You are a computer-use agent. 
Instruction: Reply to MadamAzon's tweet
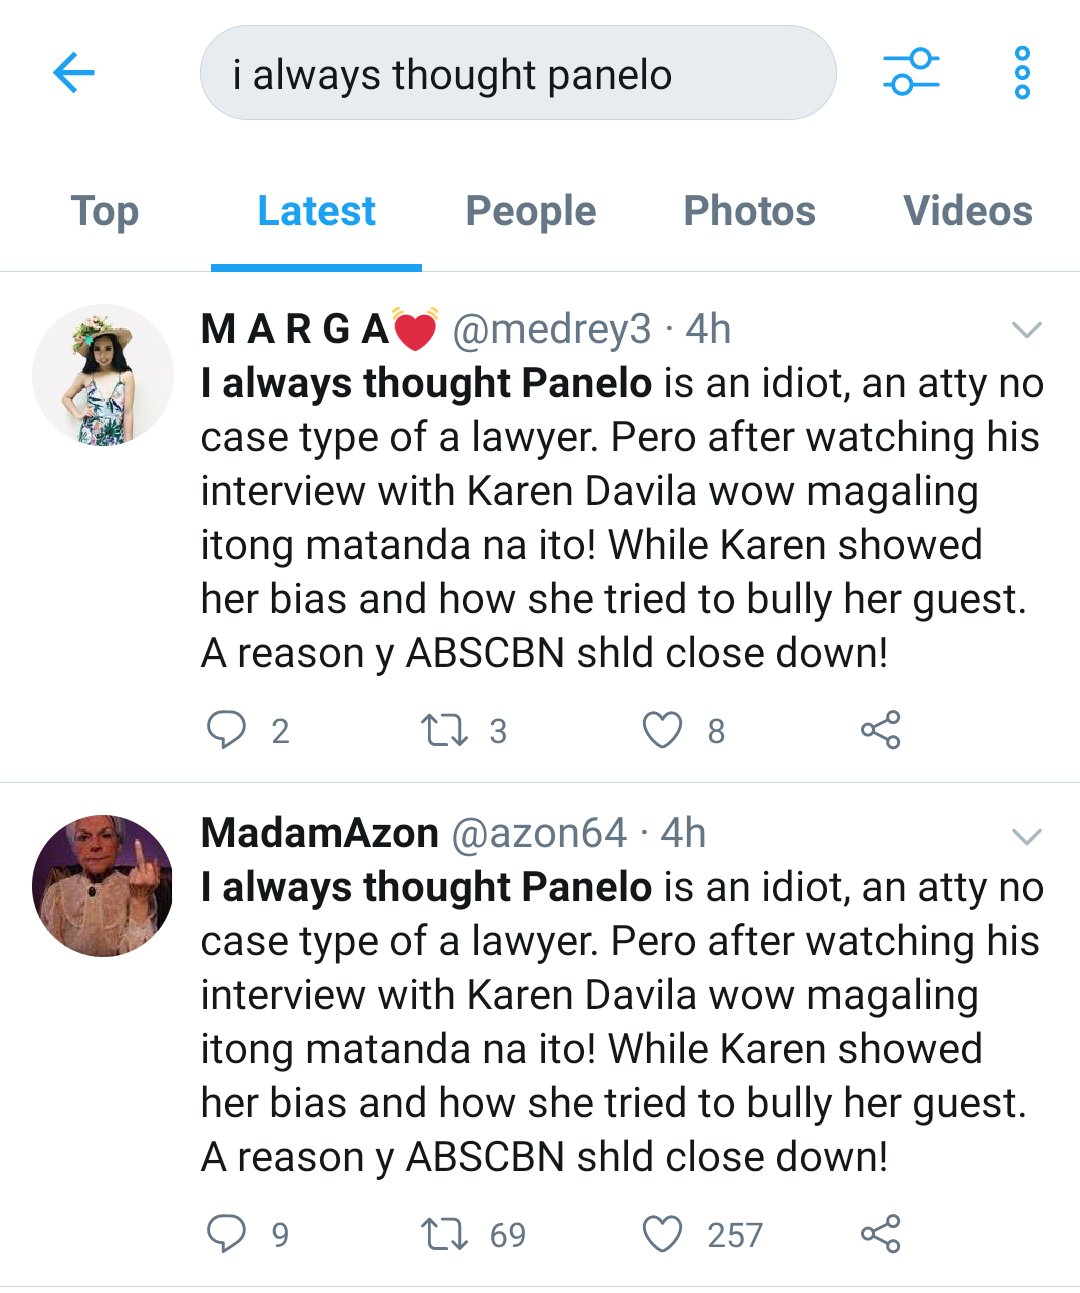[x=226, y=1234]
